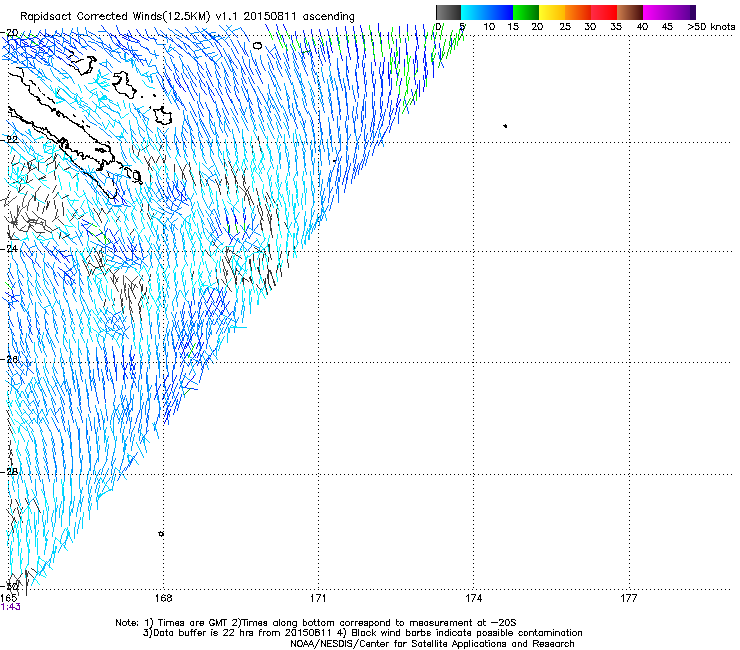This screenshot has height=650, width=740.
Task: Click the '>50 knots' legend label
Action: point(711,27)
